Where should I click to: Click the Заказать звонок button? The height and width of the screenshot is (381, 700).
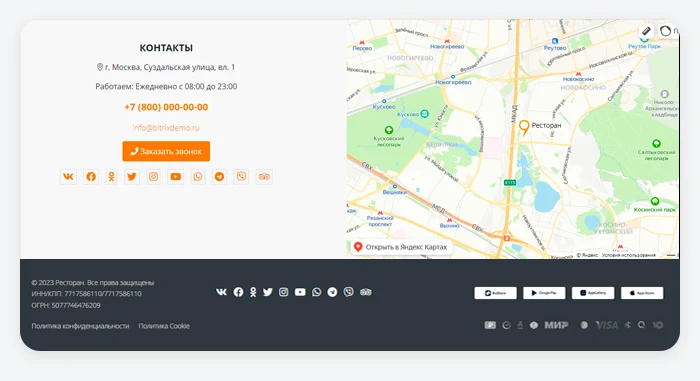[166, 151]
